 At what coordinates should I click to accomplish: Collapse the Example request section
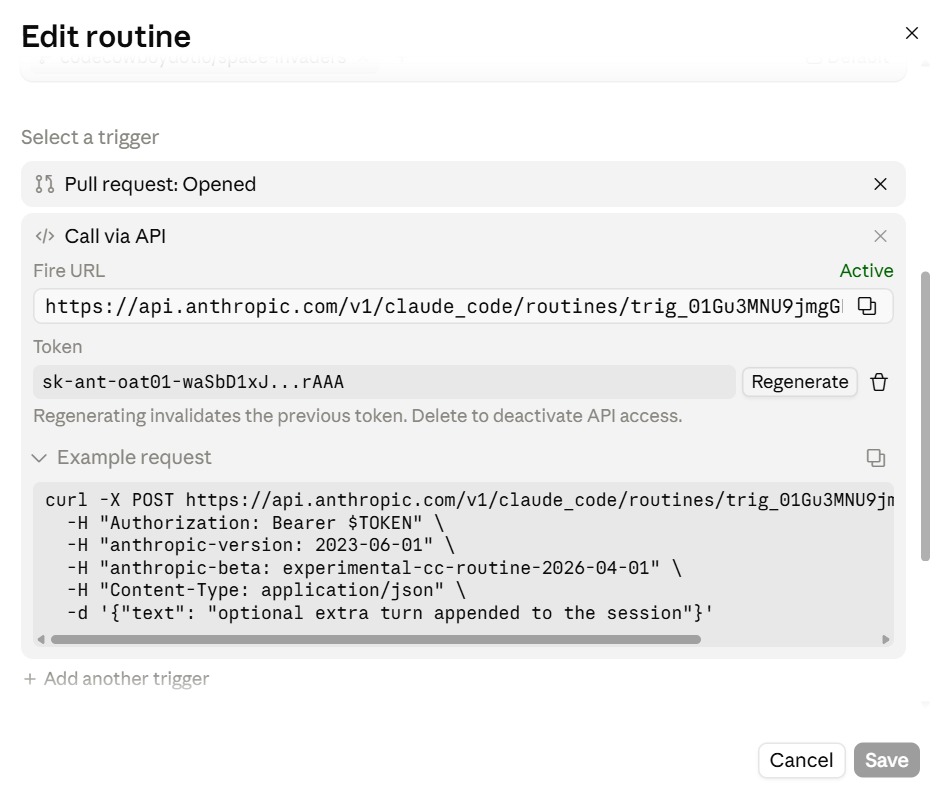pyautogui.click(x=39, y=458)
